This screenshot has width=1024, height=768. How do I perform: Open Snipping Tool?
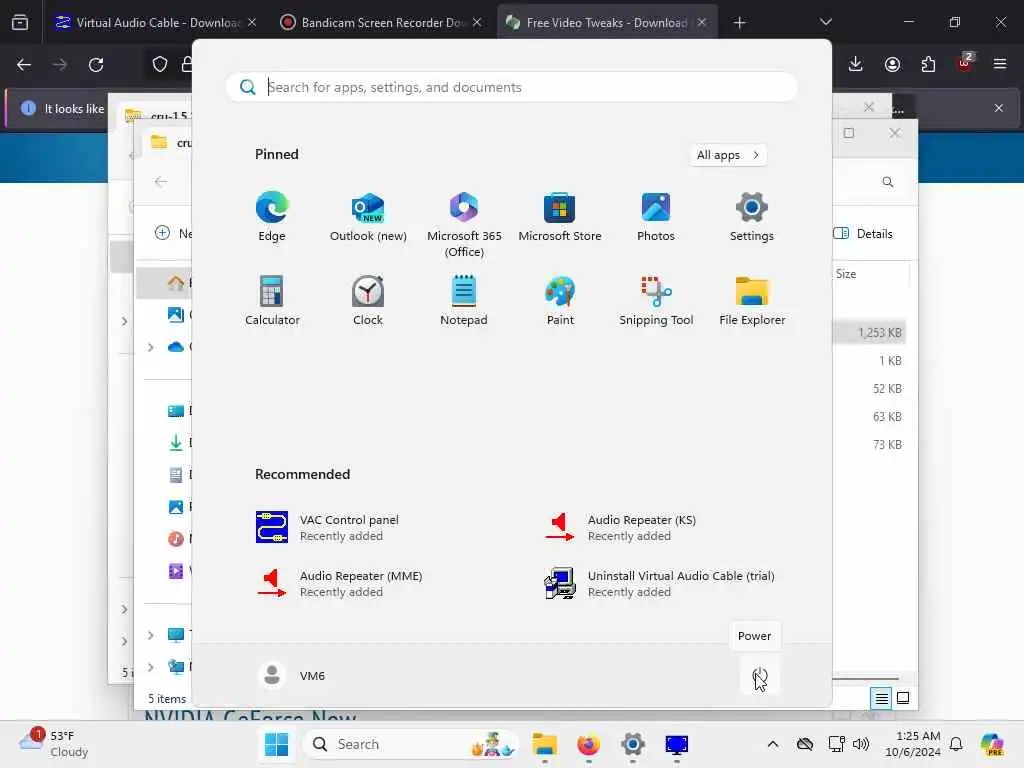click(656, 300)
